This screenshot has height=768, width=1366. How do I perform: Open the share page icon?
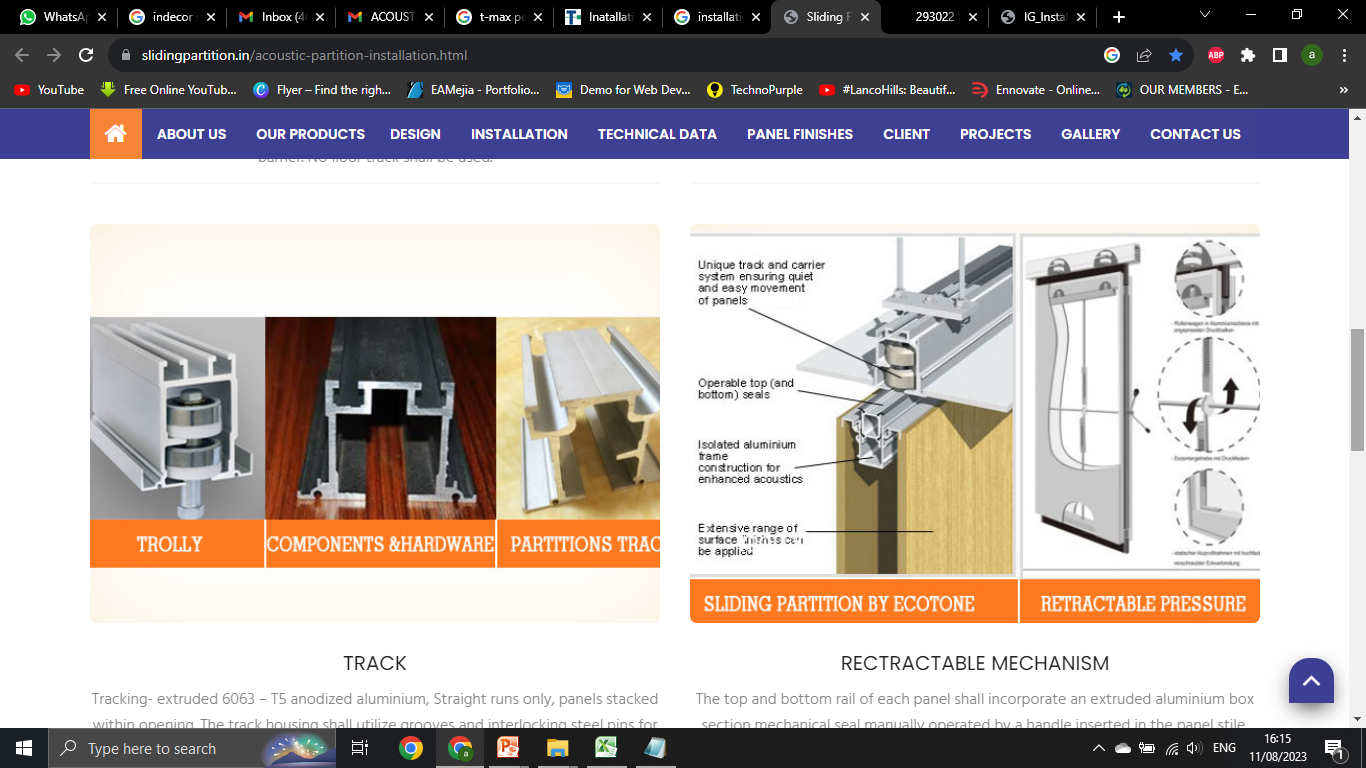coord(1144,55)
